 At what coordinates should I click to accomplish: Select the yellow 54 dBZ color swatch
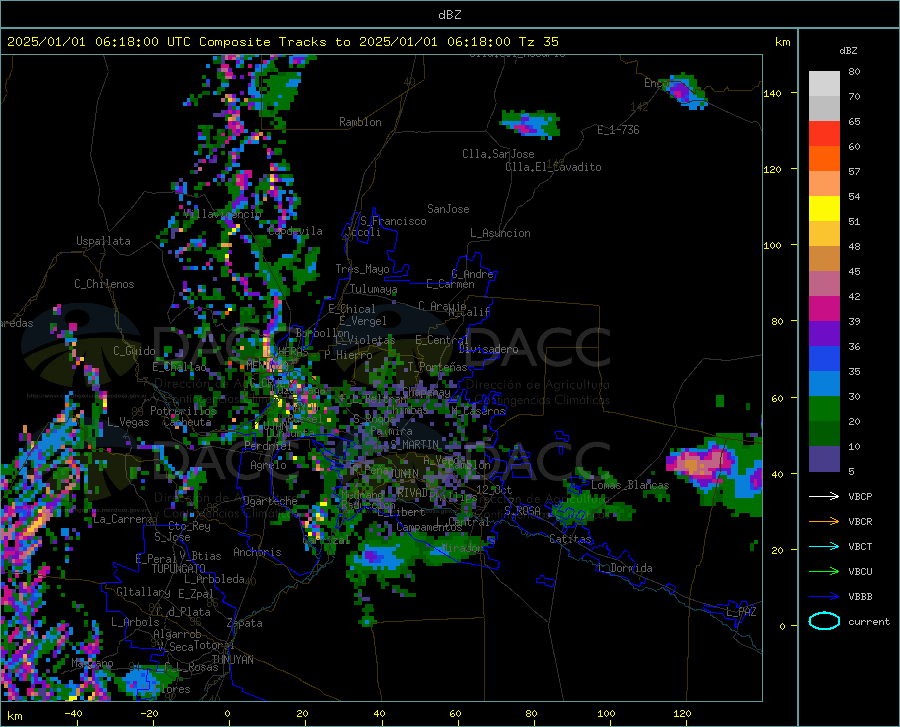tap(824, 209)
